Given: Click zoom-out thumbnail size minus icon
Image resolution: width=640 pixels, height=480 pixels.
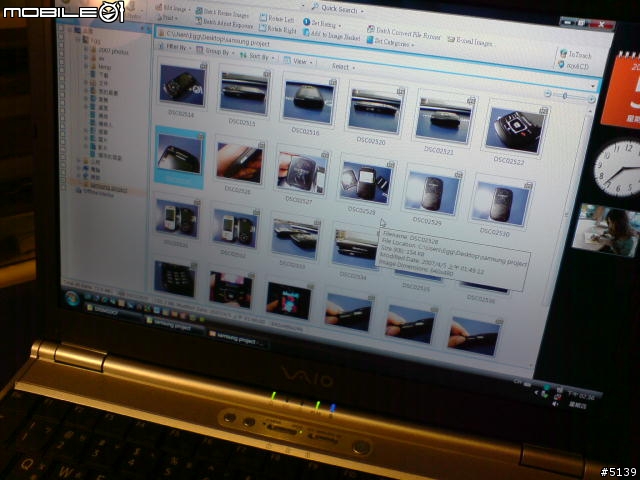Looking at the screenshot, I should point(548,93).
